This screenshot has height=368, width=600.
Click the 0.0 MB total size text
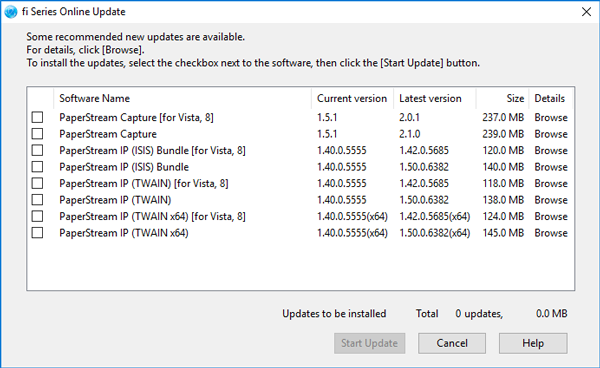(x=551, y=314)
